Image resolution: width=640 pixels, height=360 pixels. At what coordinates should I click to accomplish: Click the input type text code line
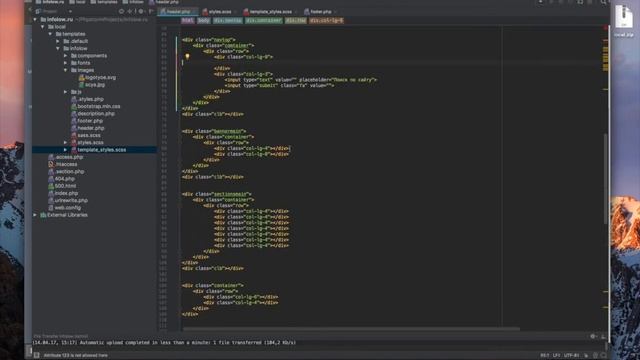[301, 80]
